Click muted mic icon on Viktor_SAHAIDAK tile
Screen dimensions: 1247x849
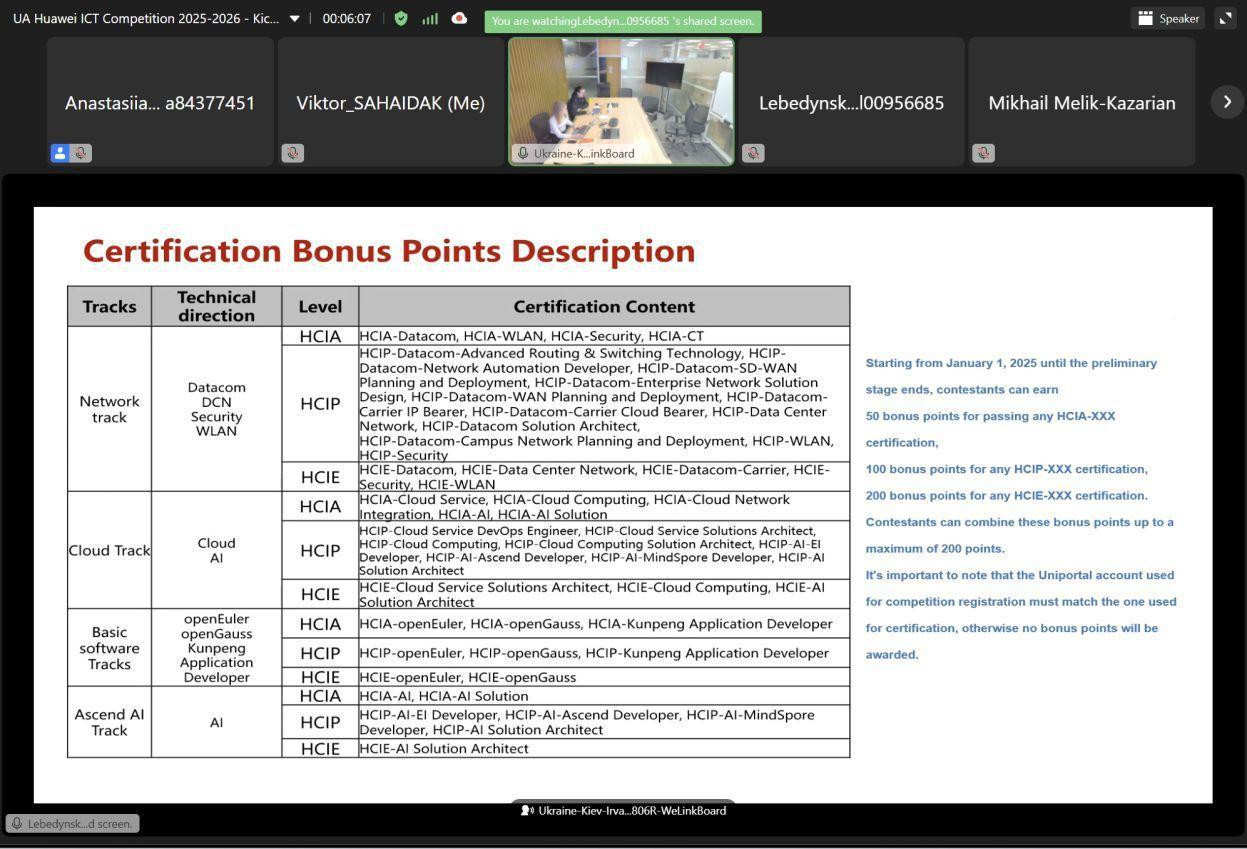click(x=292, y=153)
